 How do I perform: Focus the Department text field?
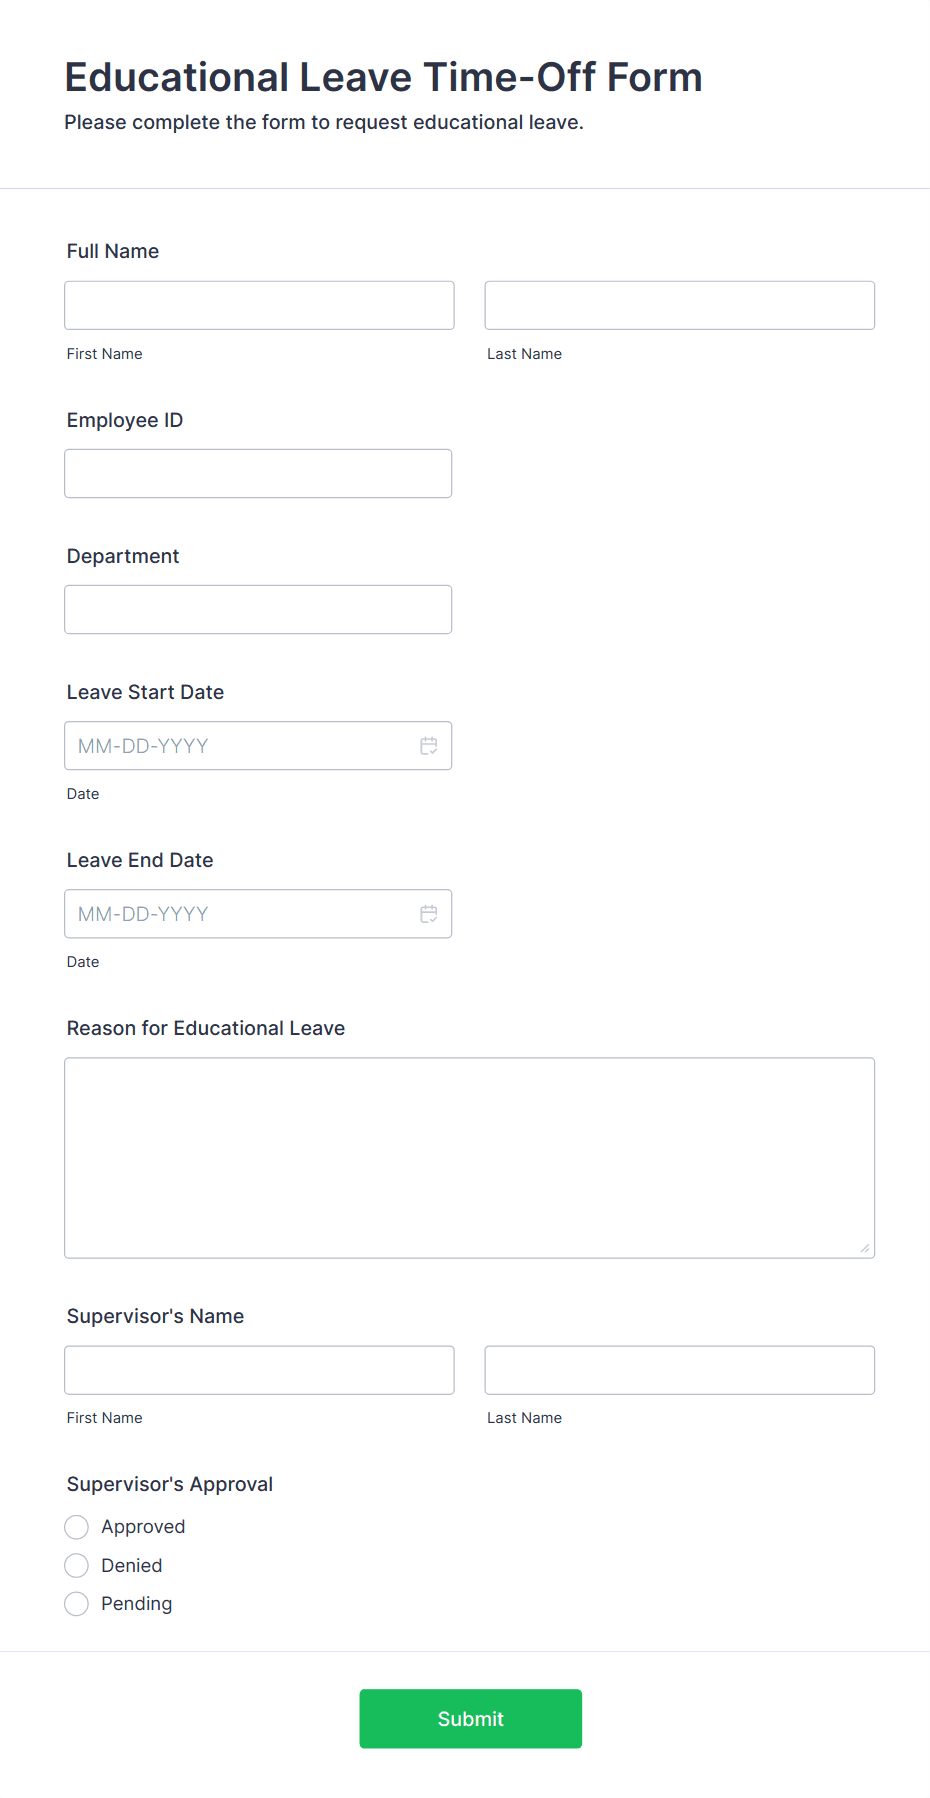[x=258, y=610]
